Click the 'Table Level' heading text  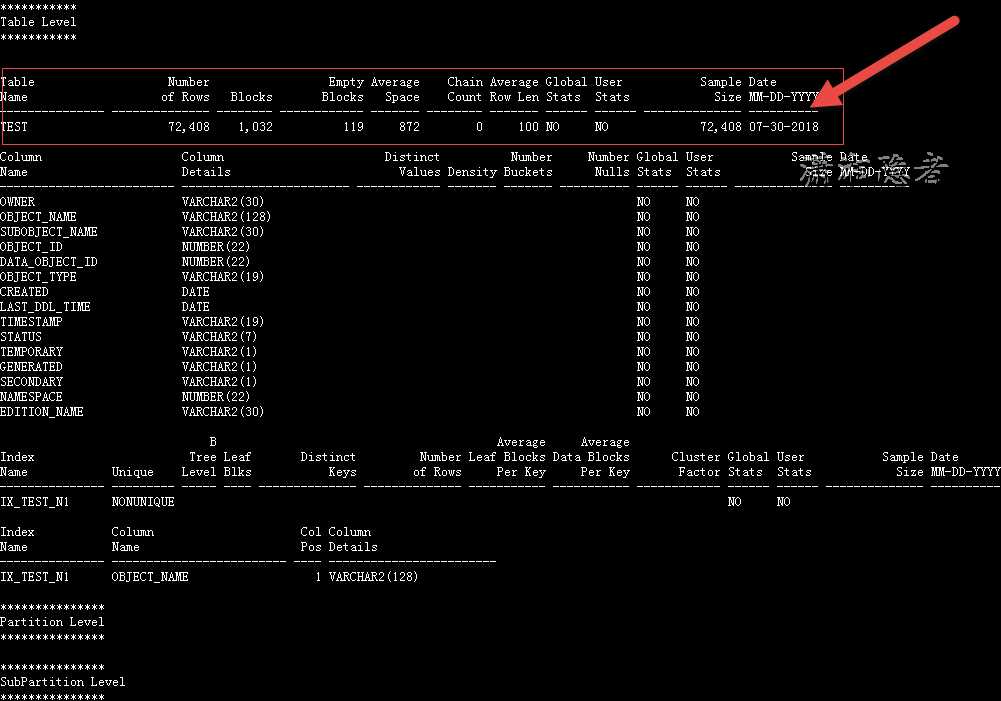[38, 22]
